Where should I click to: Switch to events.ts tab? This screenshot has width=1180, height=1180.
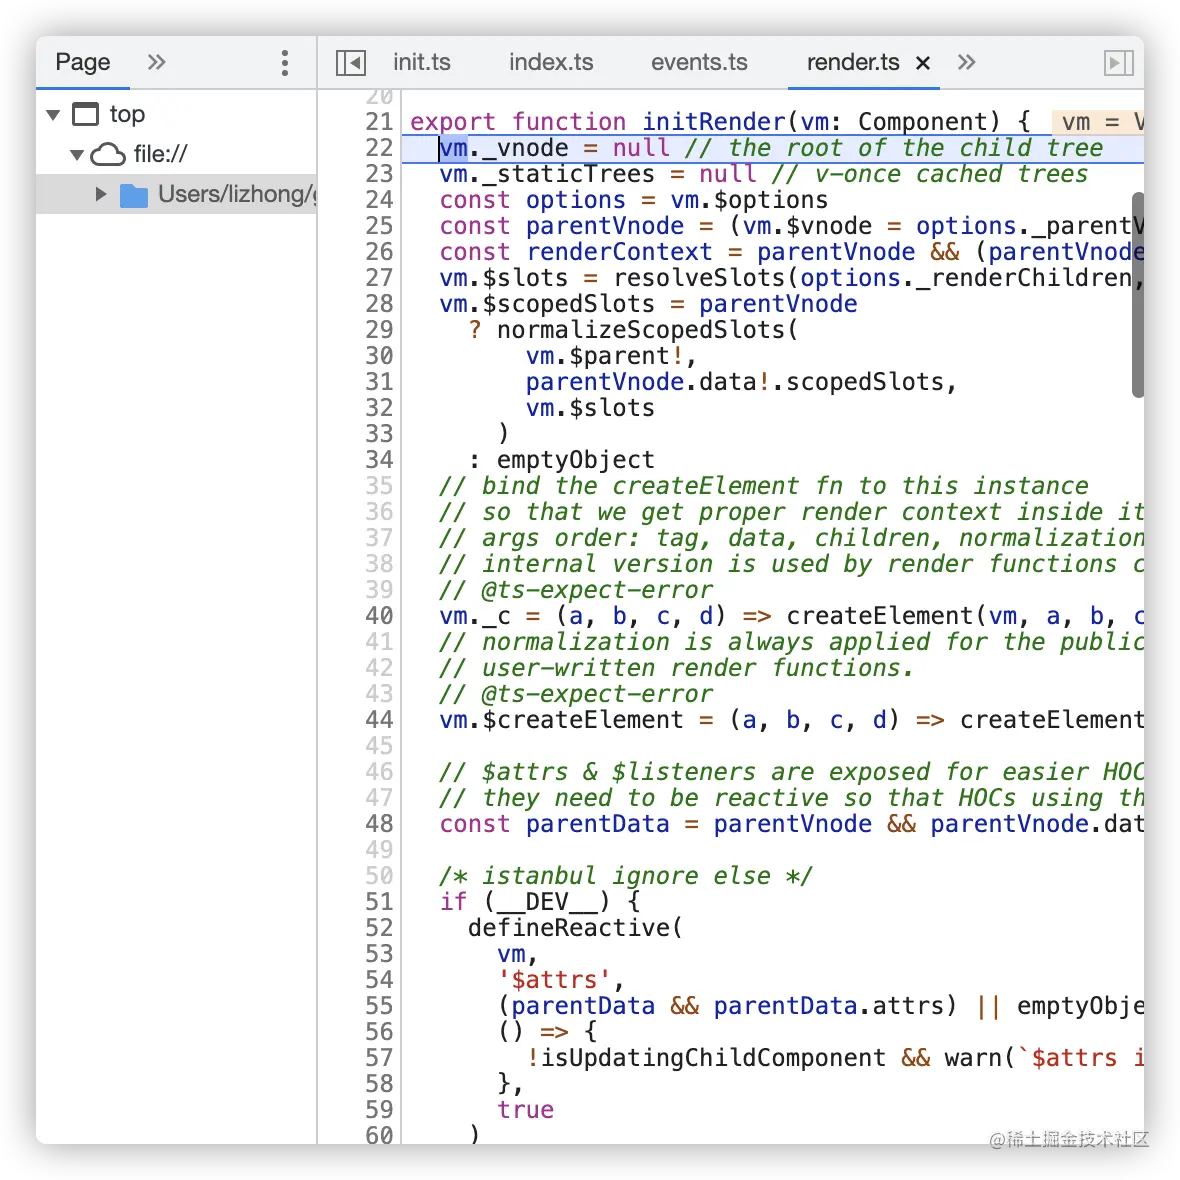pos(699,62)
